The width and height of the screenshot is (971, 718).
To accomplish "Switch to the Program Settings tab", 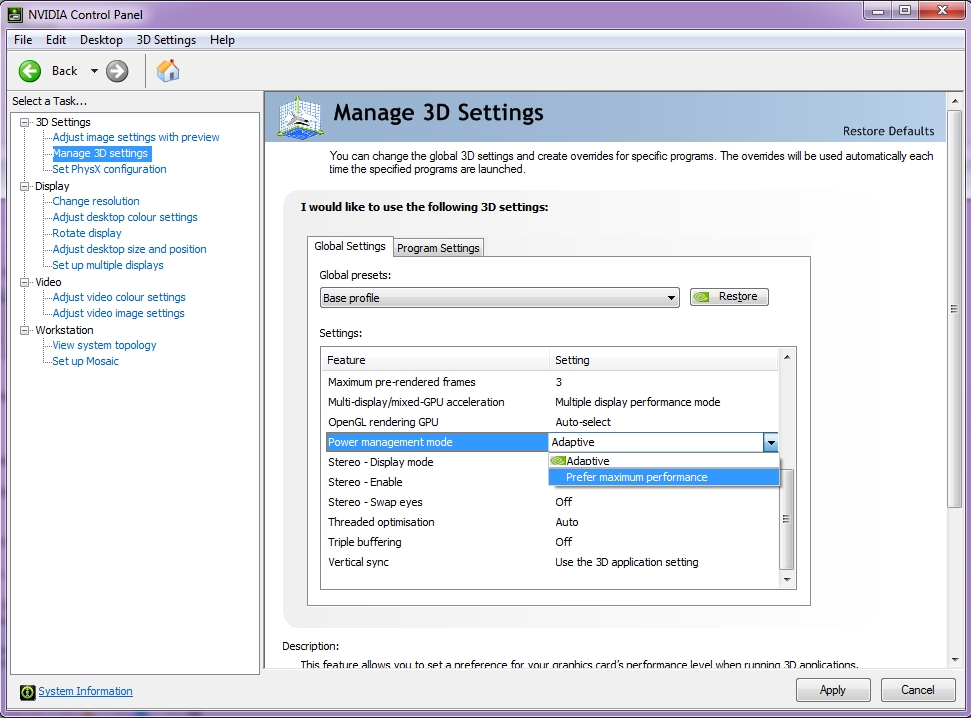I will tap(438, 248).
